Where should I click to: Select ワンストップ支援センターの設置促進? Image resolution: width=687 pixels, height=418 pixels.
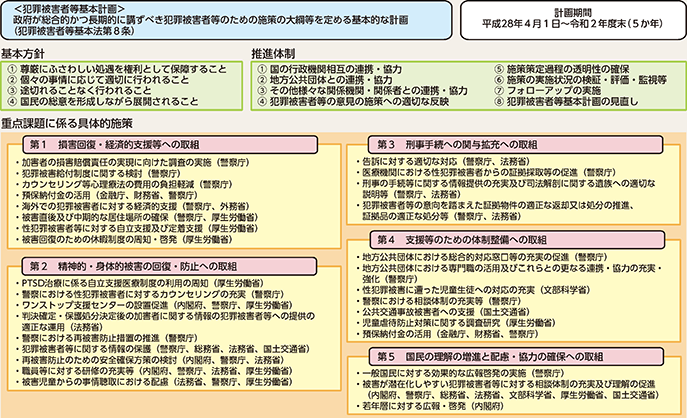[x=154, y=305]
